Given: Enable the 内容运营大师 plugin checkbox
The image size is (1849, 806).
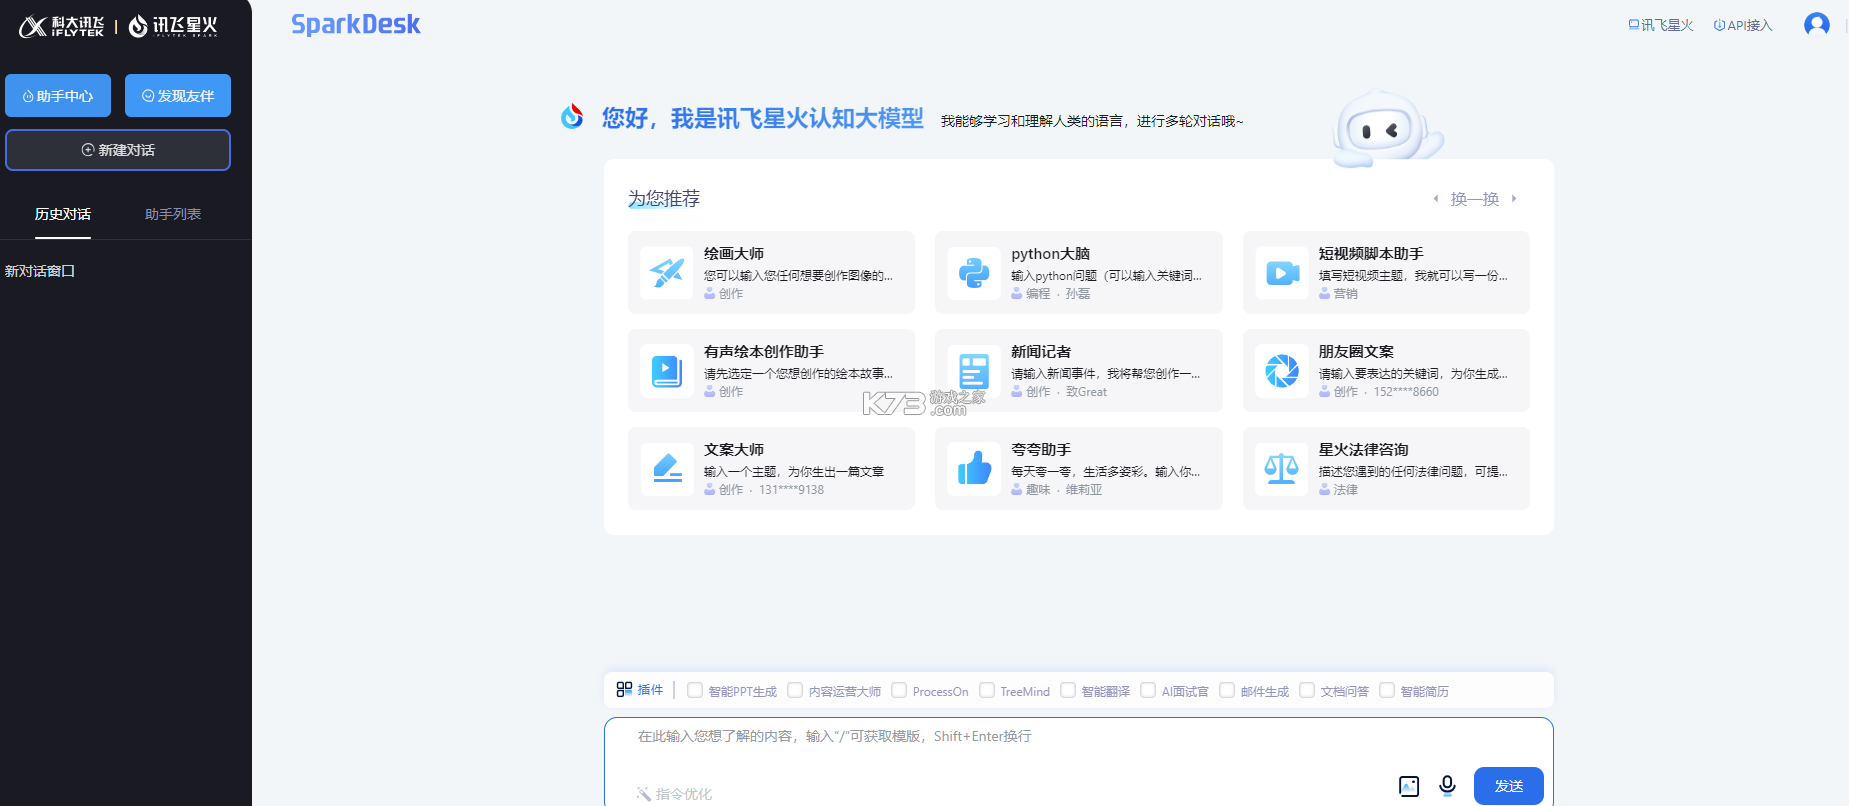Looking at the screenshot, I should point(795,690).
